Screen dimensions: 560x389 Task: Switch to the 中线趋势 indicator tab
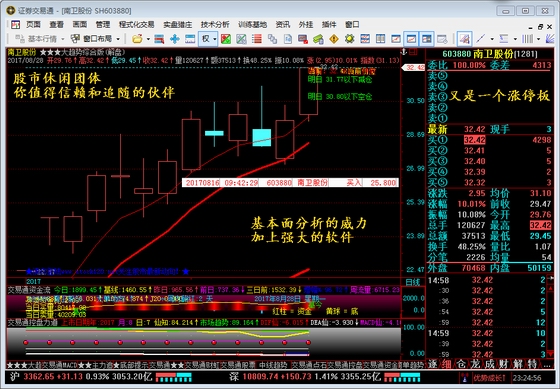click(273, 365)
